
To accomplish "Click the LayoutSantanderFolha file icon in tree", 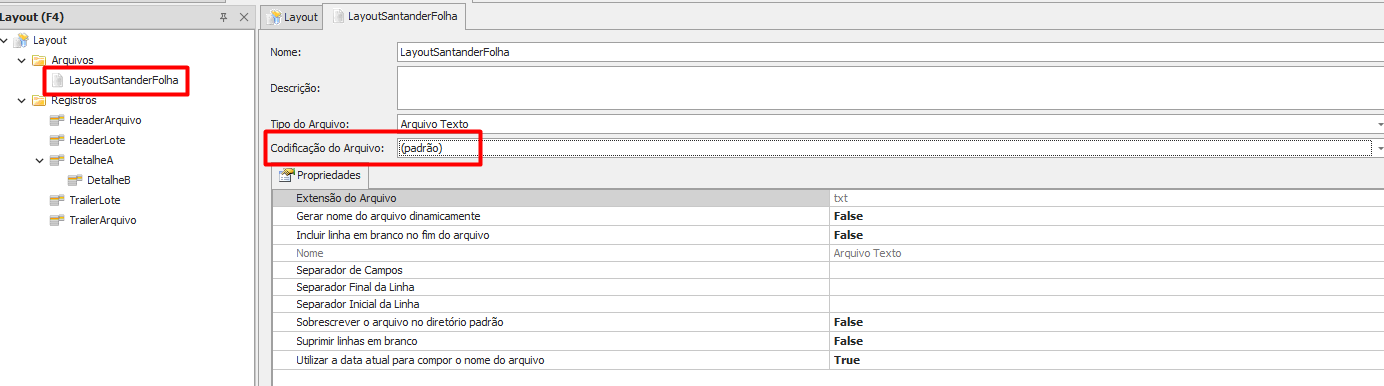I will point(57,80).
